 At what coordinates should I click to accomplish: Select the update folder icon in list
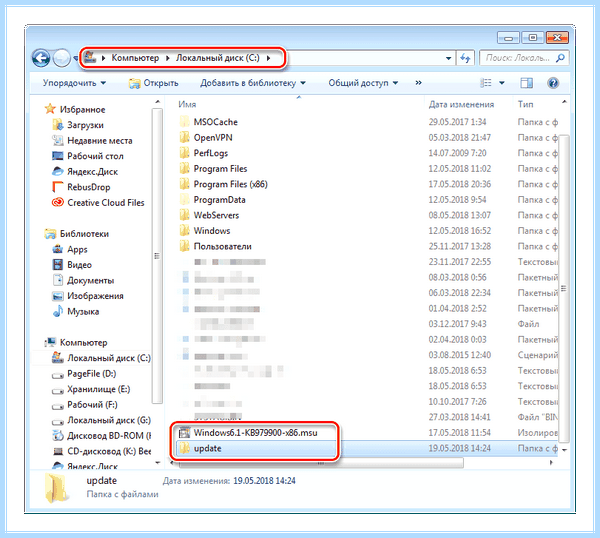click(184, 448)
